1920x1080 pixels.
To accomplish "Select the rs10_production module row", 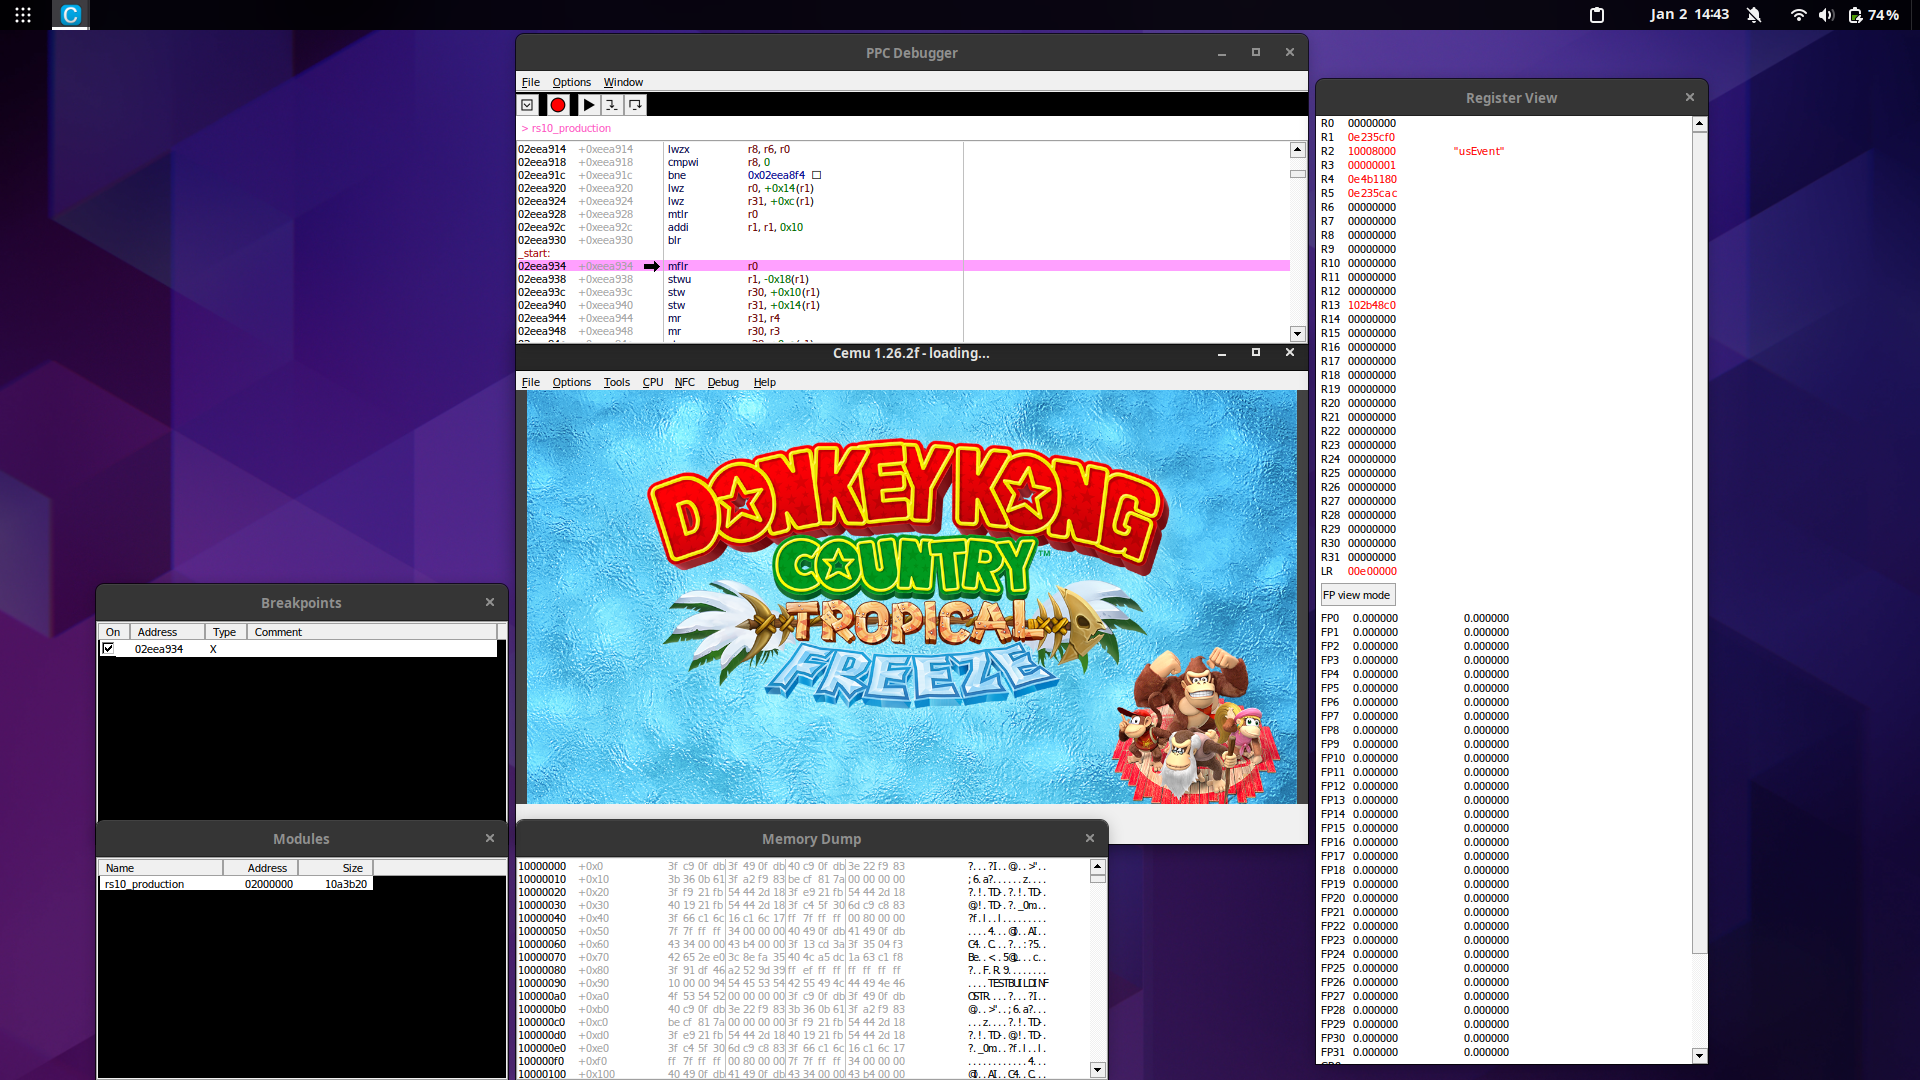I will coord(236,884).
